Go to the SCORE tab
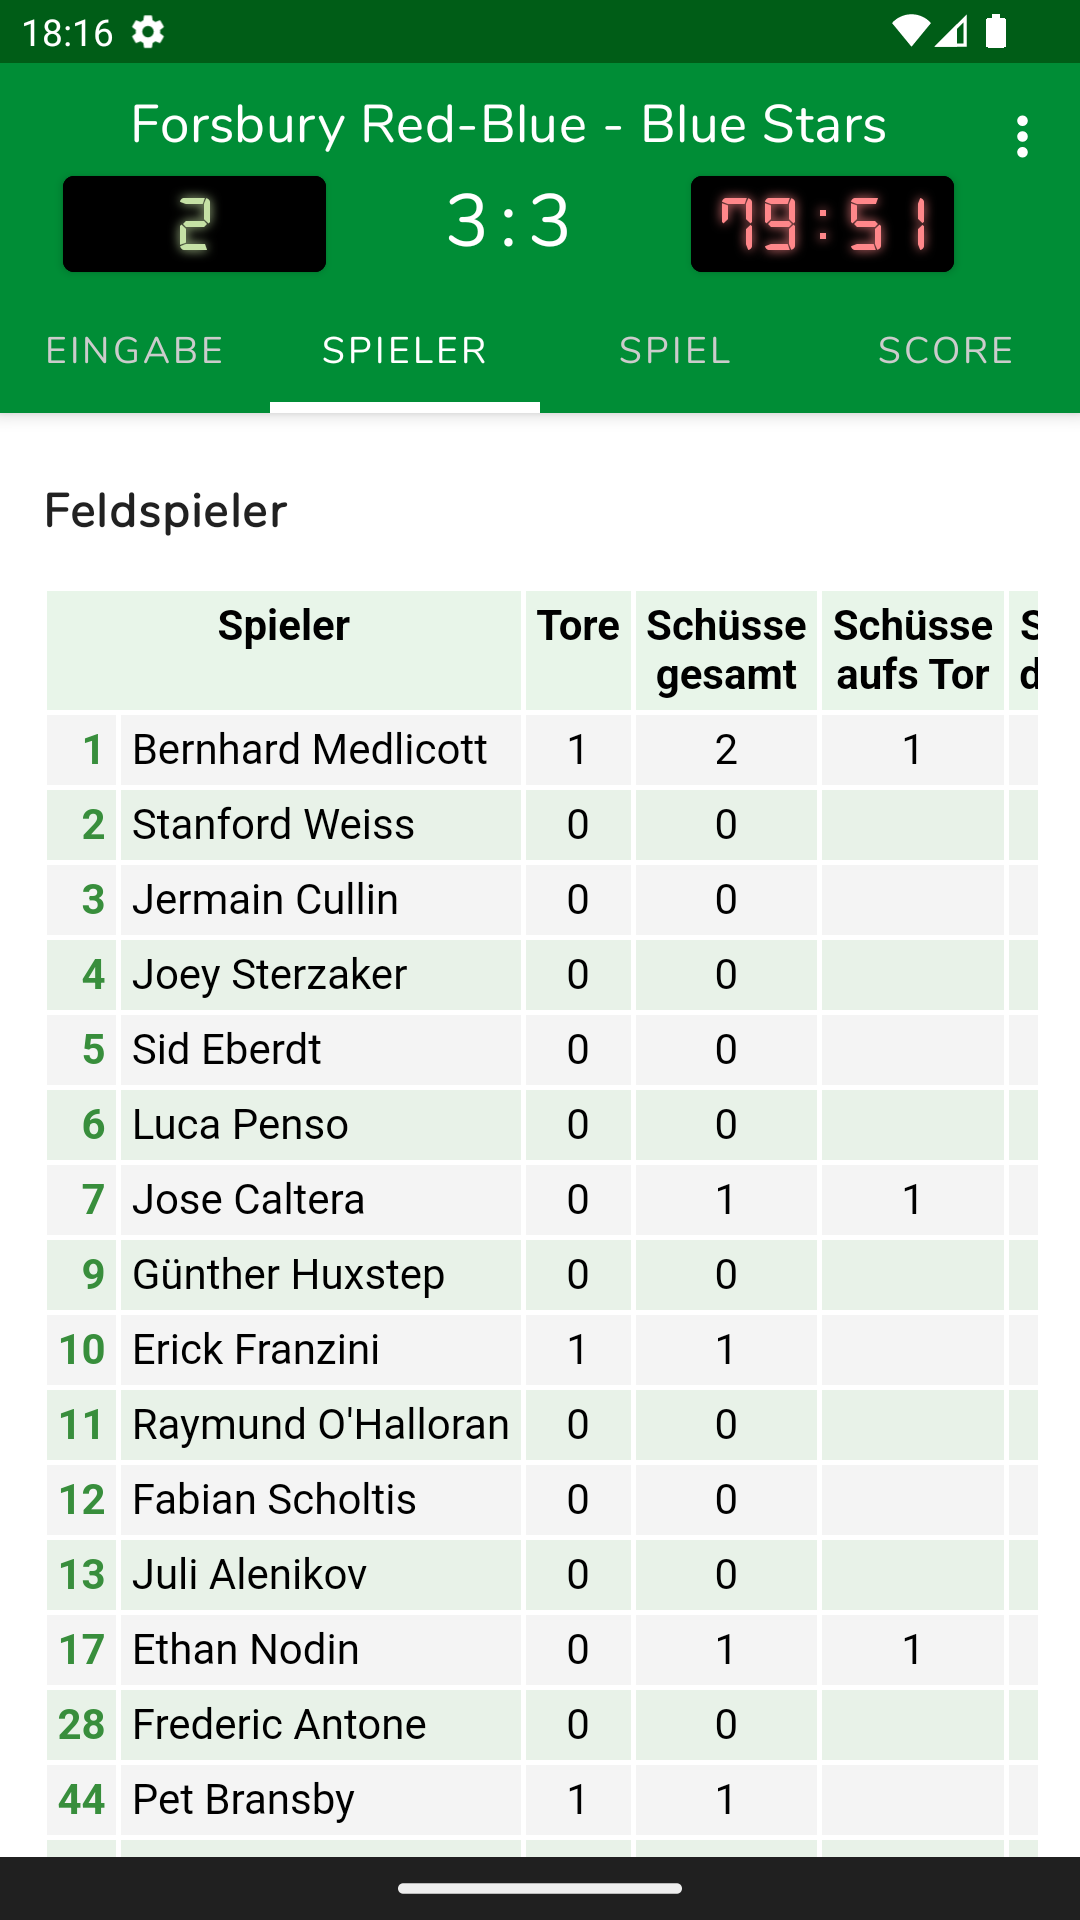Viewport: 1080px width, 1920px height. tap(945, 351)
